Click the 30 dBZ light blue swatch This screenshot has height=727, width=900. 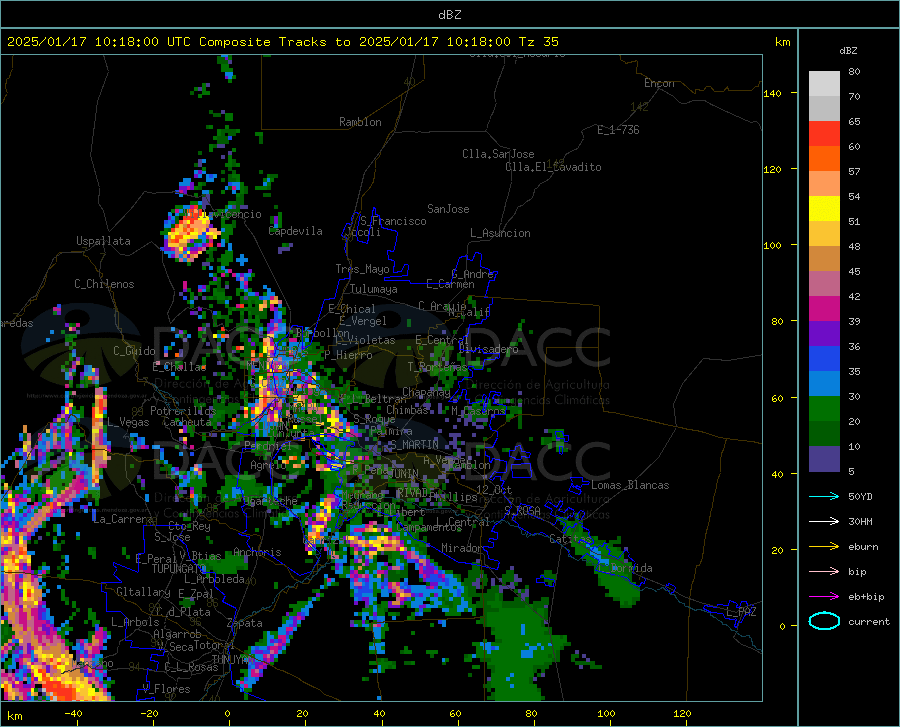(824, 384)
